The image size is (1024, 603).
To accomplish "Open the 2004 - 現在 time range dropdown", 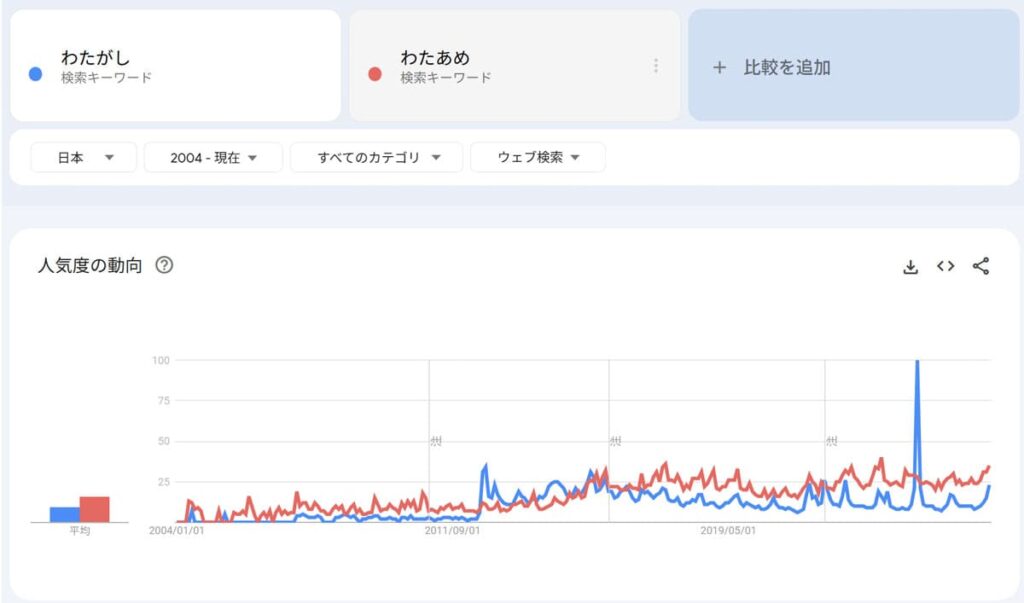I will pos(213,157).
